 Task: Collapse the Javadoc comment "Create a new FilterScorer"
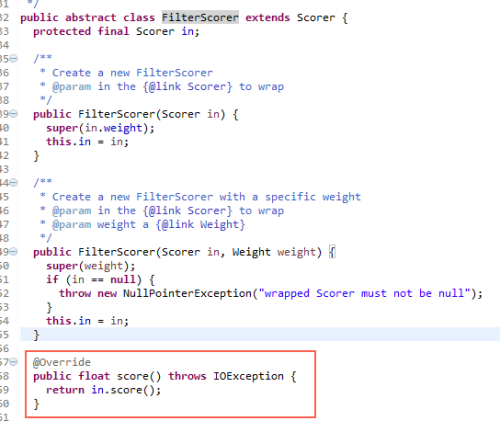(x=13, y=59)
